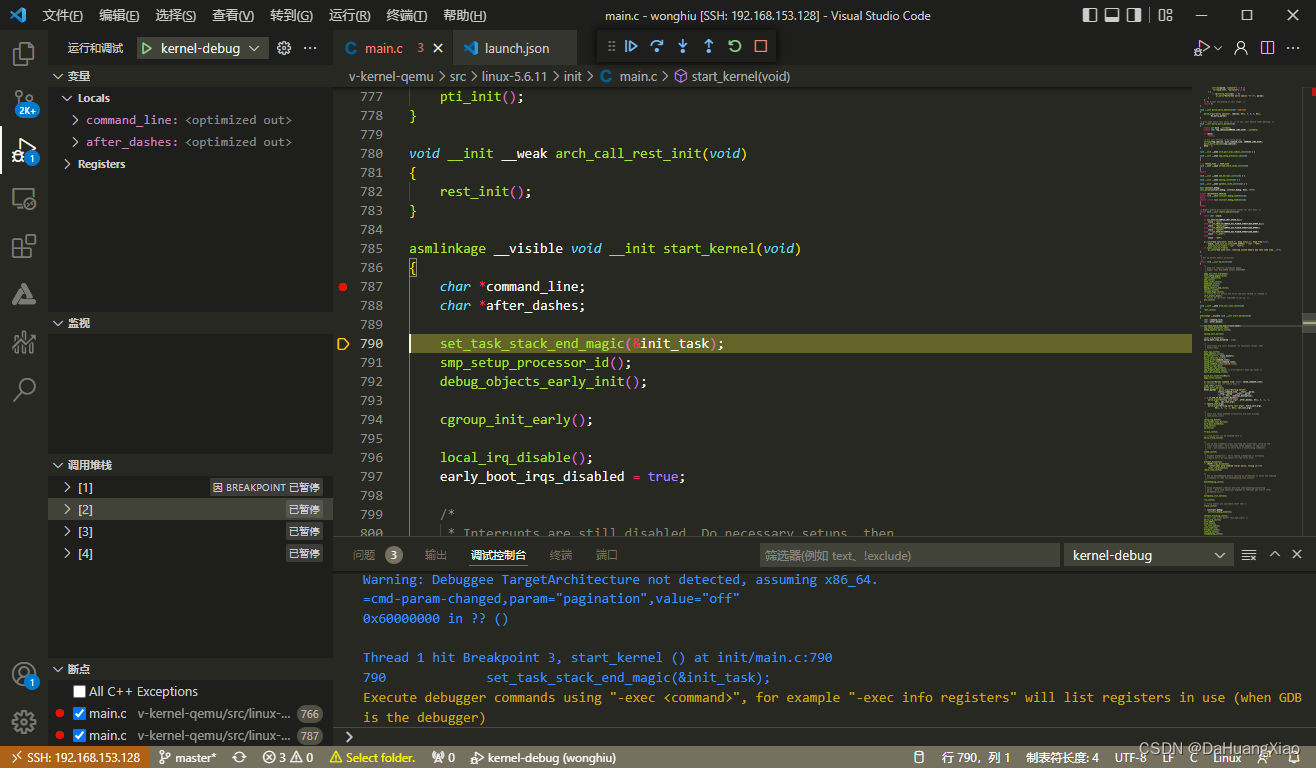
Task: Open more actions in Run and Debug header
Action: pyautogui.click(x=310, y=48)
